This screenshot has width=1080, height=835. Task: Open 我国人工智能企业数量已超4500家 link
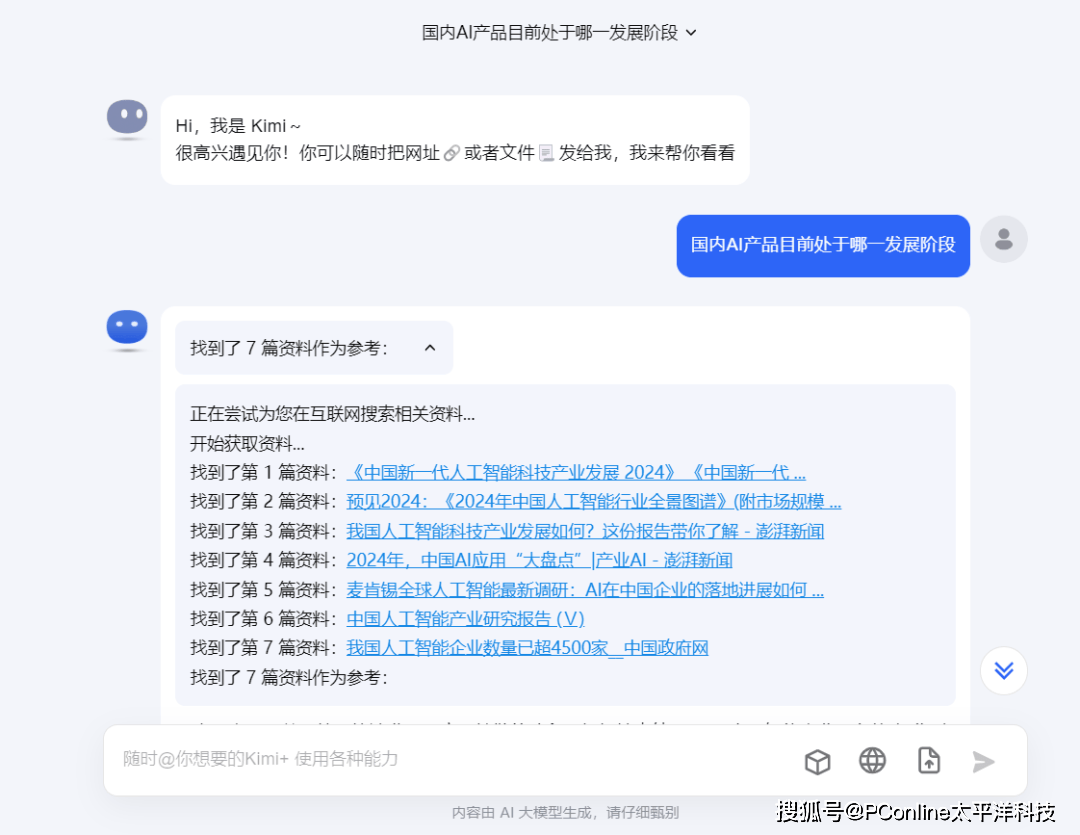click(x=527, y=648)
